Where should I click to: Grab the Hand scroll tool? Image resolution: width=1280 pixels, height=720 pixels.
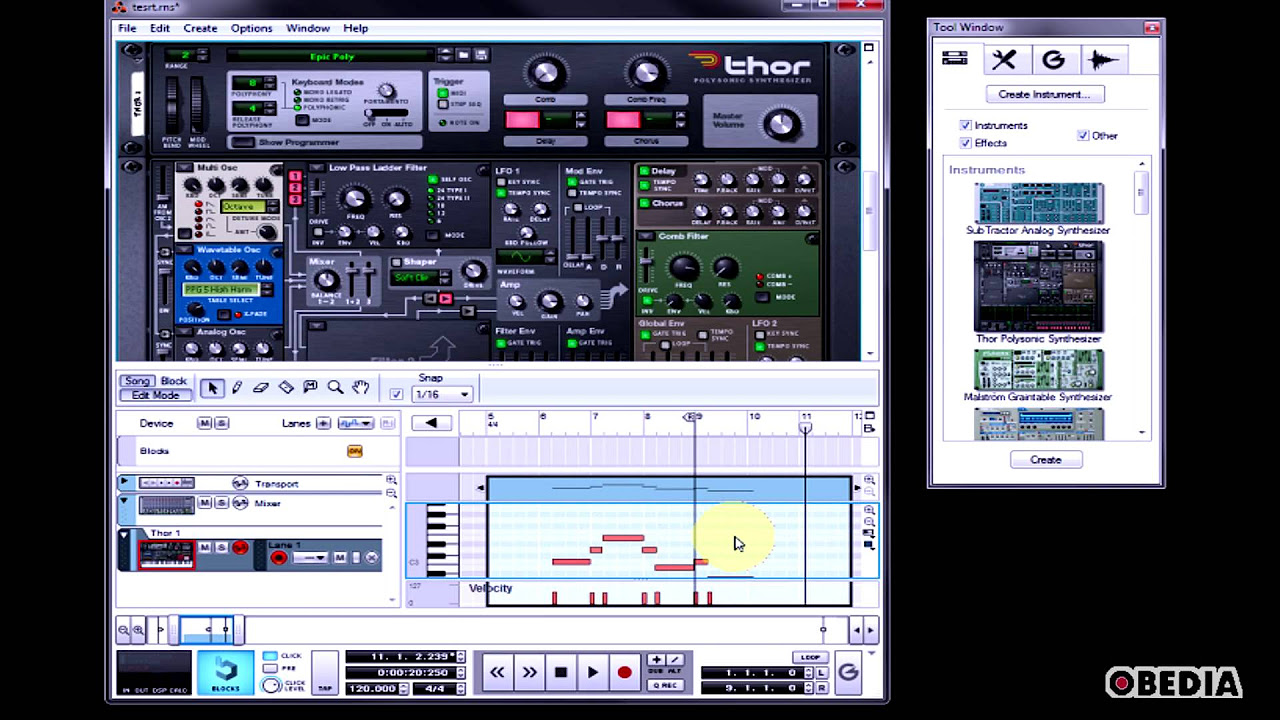[361, 387]
